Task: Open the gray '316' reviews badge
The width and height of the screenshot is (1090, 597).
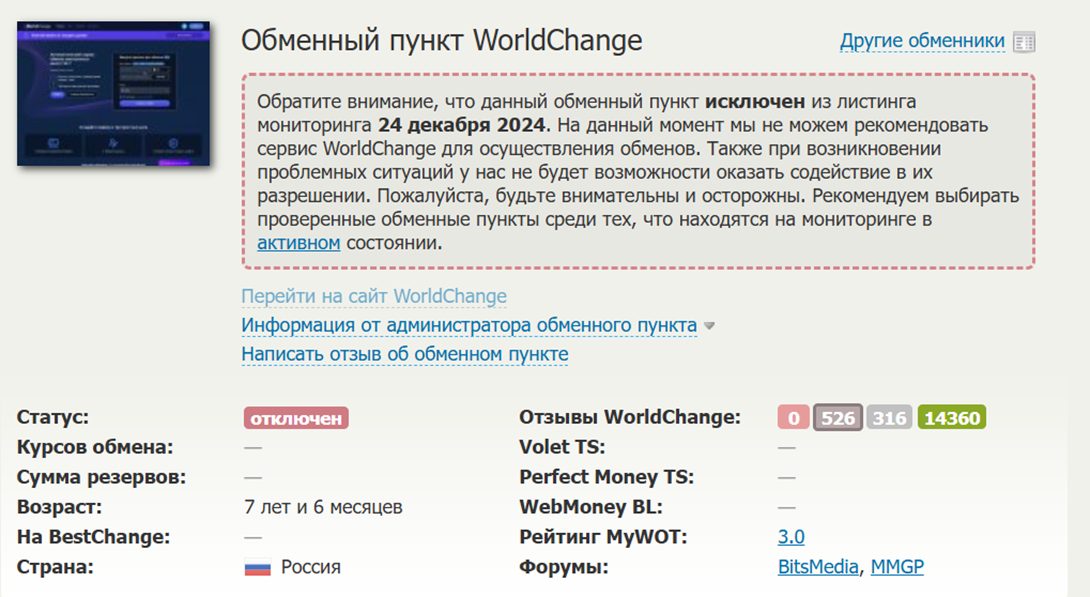Action: (889, 418)
